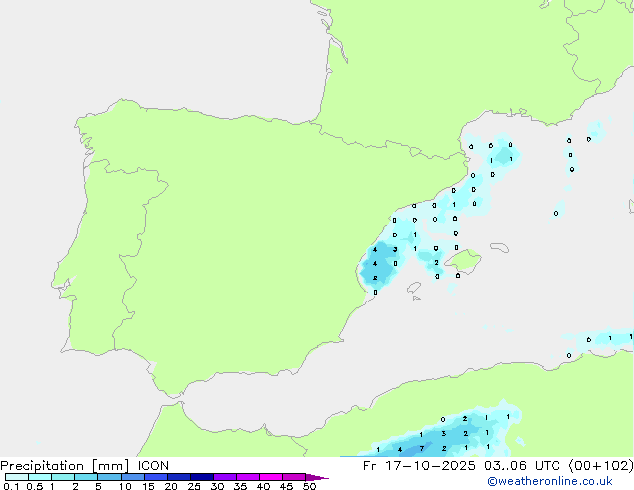Pick the 35 to 40 purple legend swatch
This screenshot has width=634, height=490.
point(247,477)
